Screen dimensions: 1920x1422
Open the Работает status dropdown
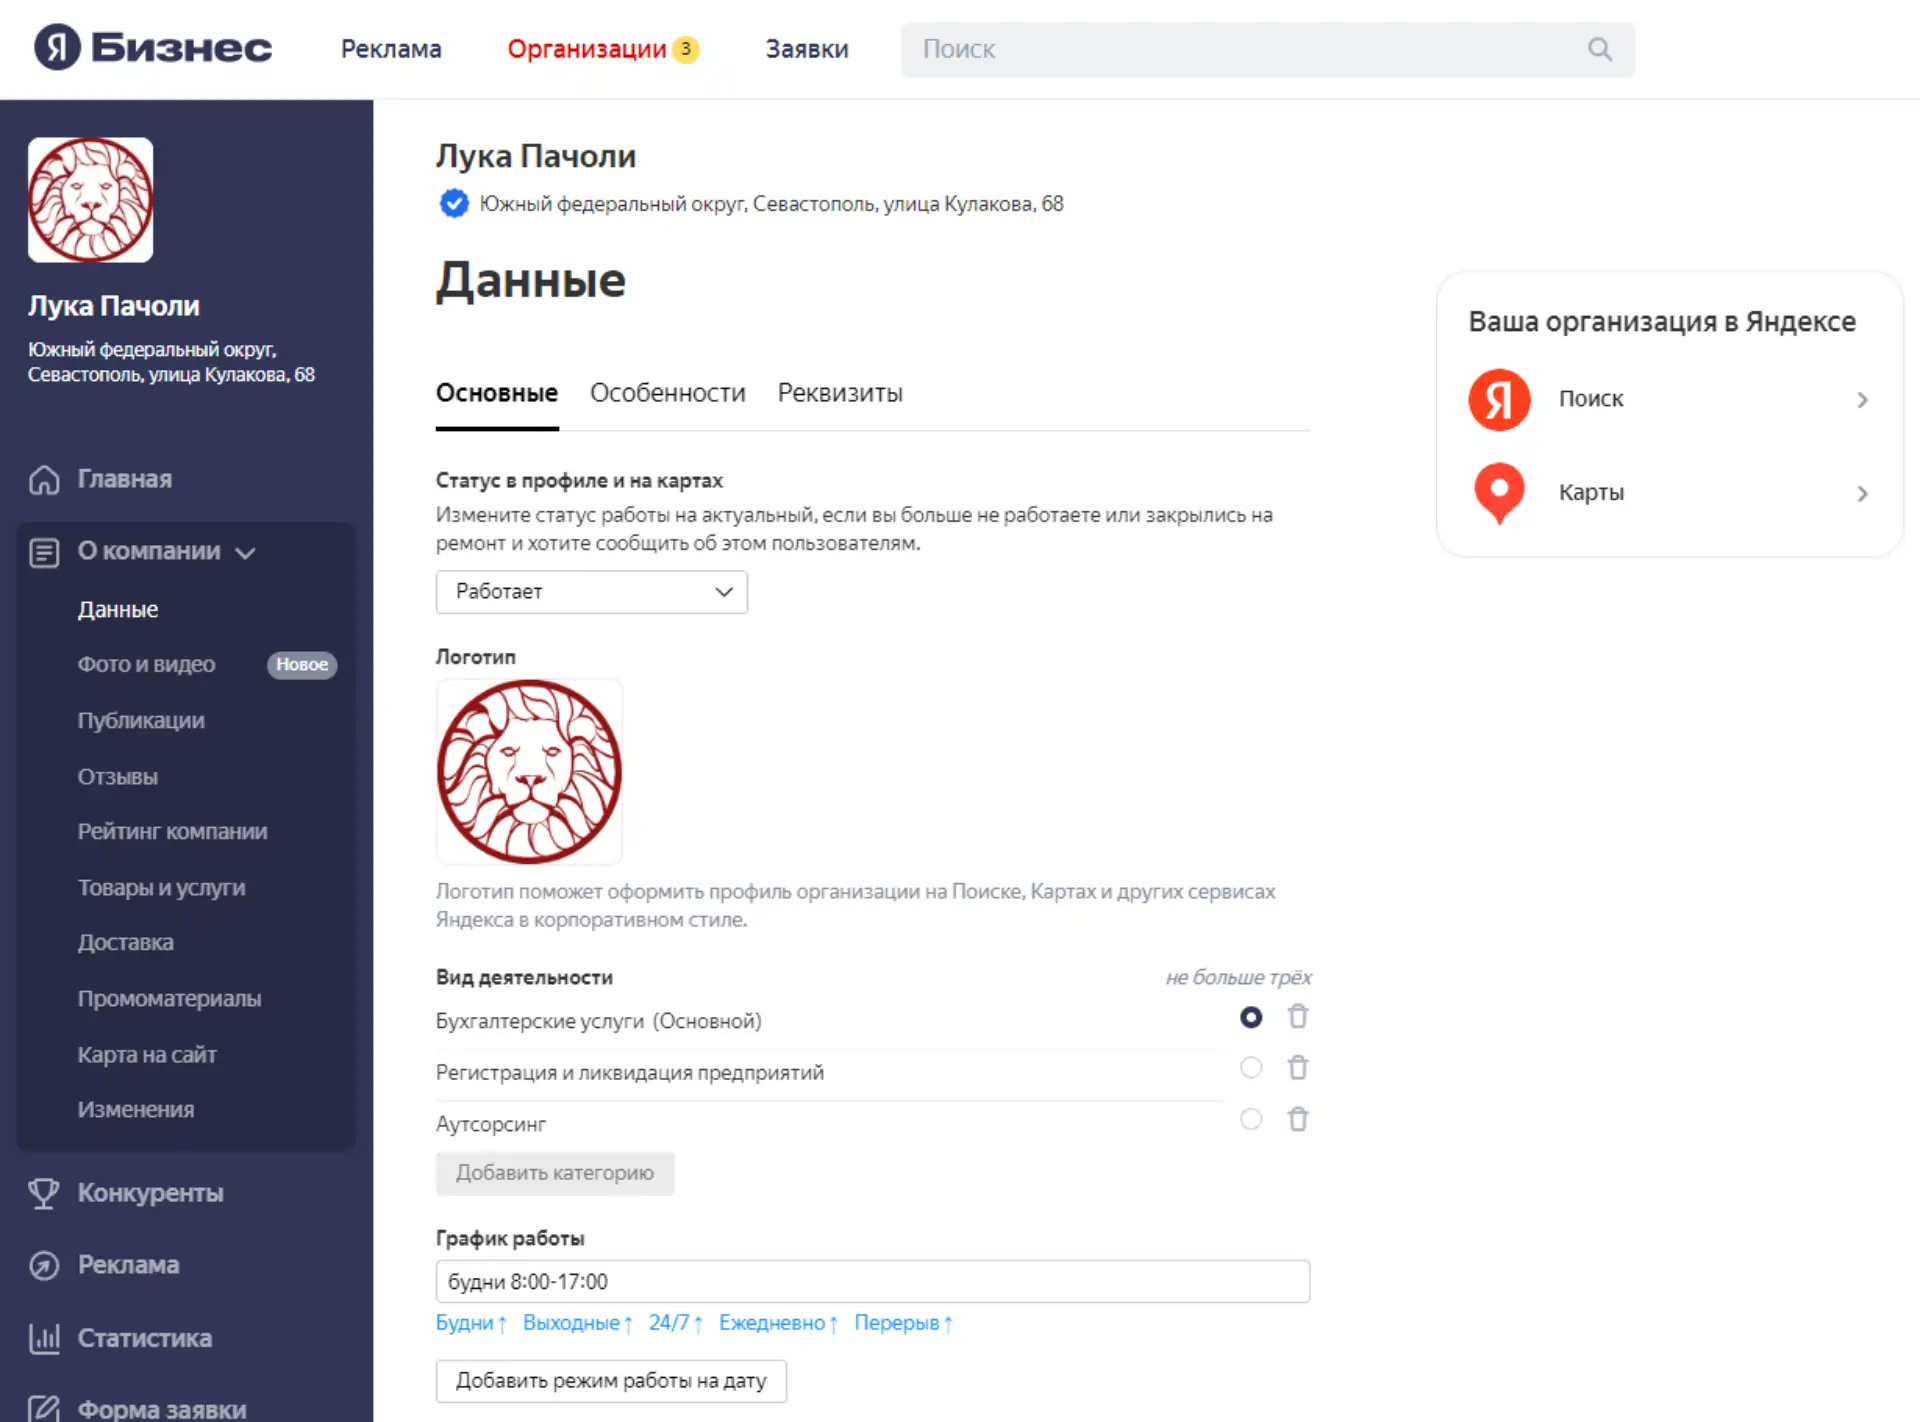[591, 592]
